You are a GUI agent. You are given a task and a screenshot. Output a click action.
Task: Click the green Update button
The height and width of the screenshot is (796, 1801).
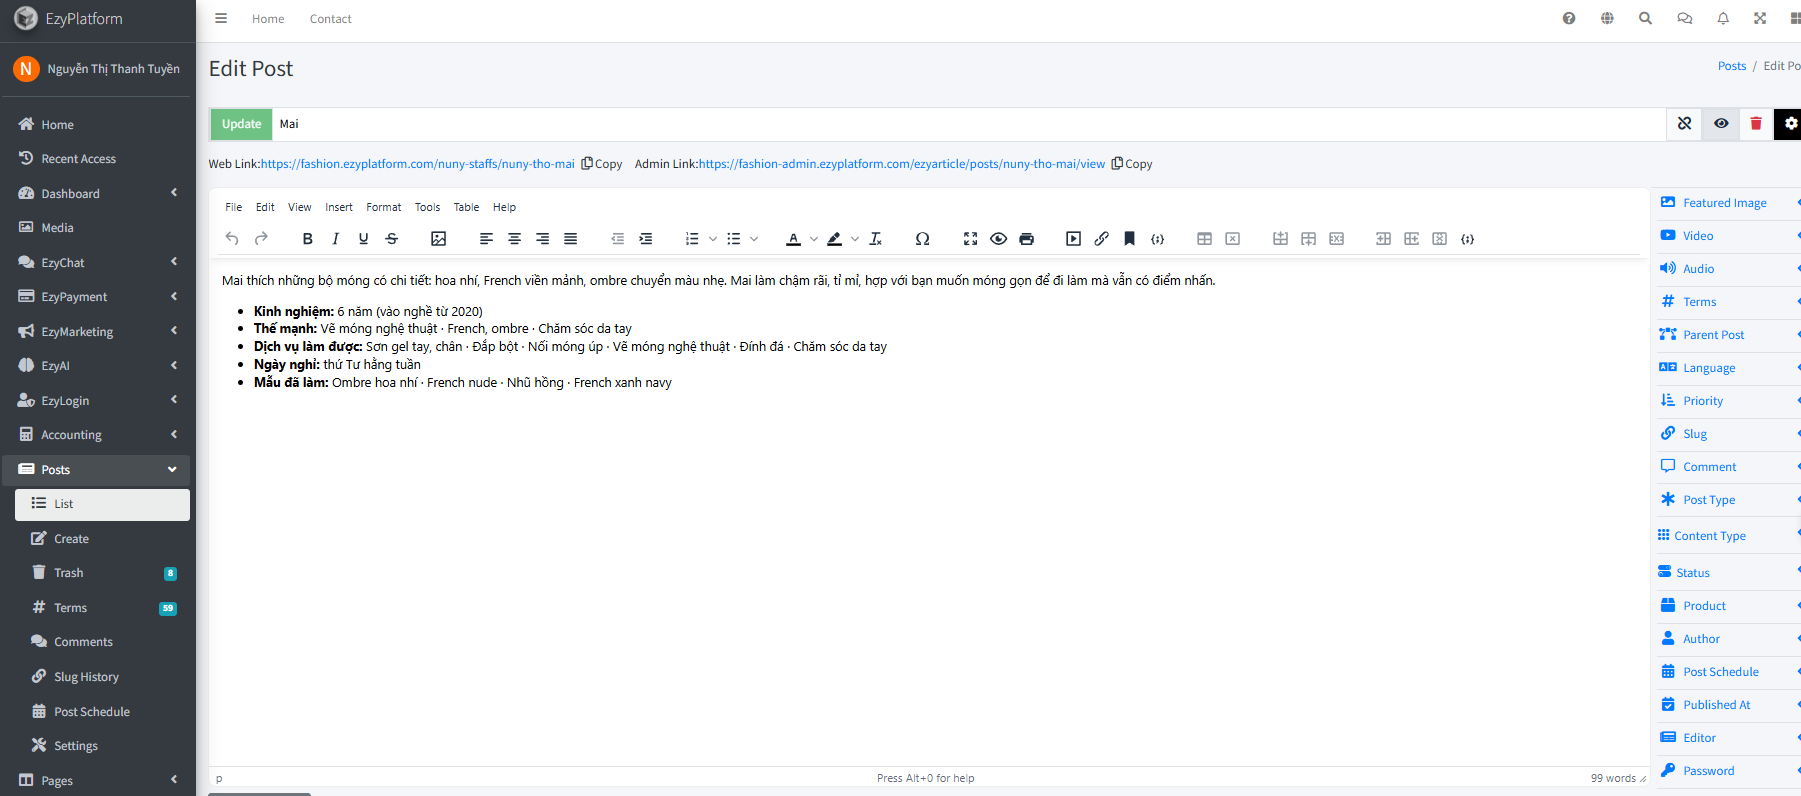(241, 124)
